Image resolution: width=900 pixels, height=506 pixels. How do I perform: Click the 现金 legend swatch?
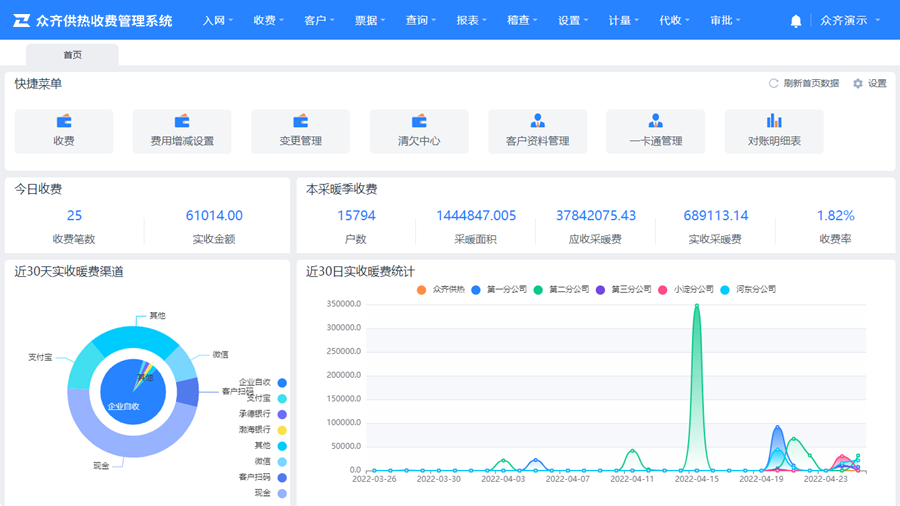coord(282,493)
